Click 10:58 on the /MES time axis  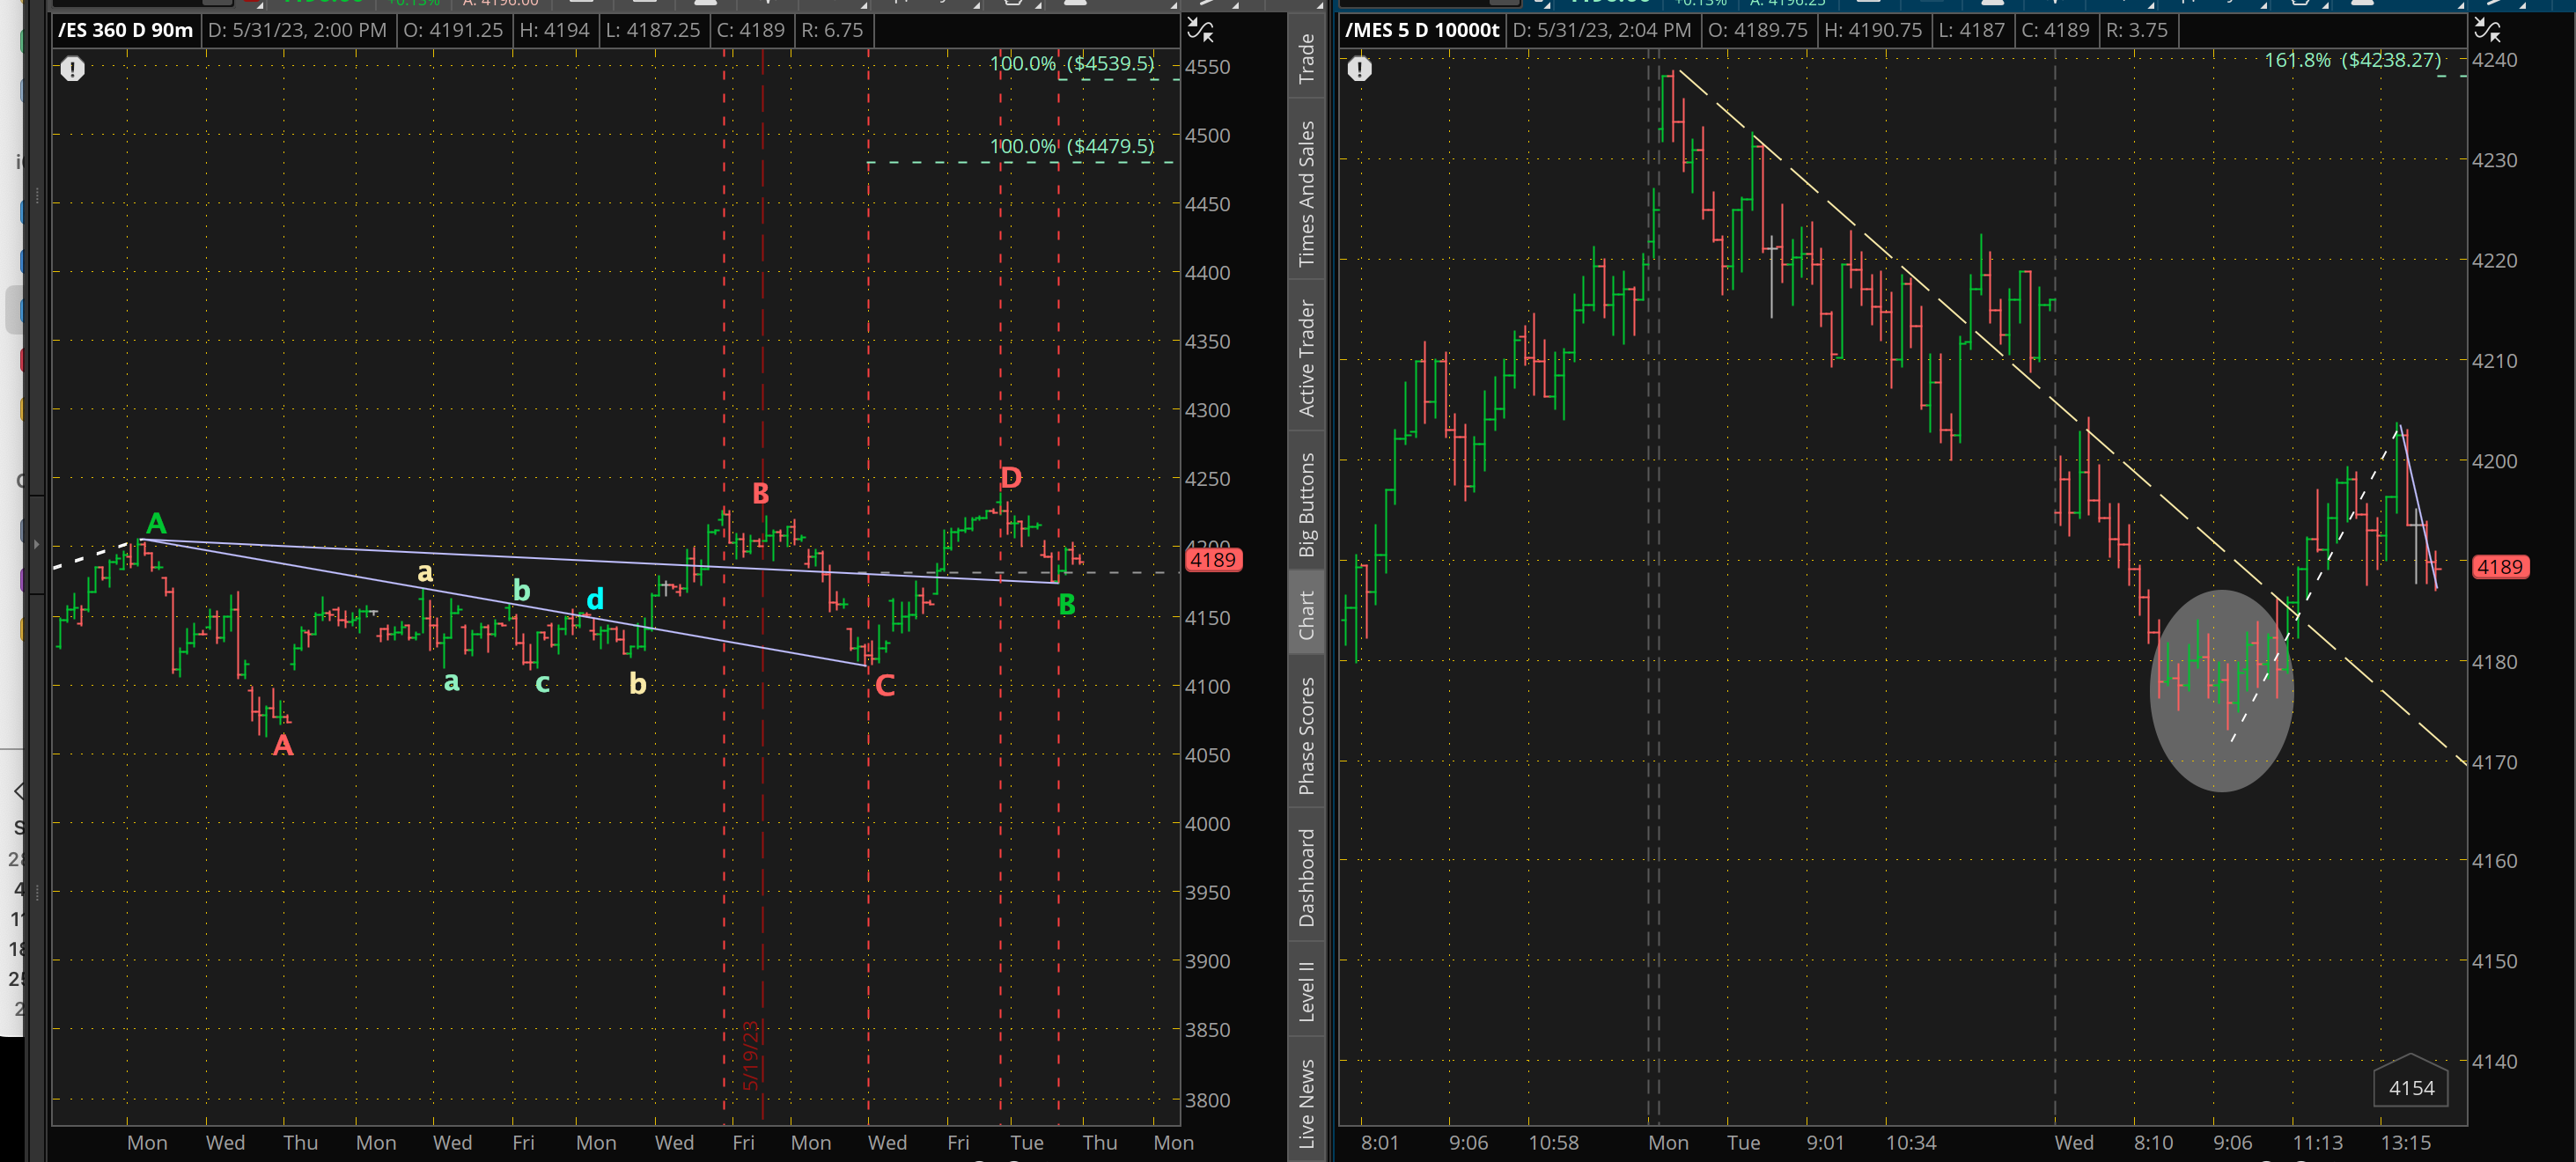point(1554,1142)
